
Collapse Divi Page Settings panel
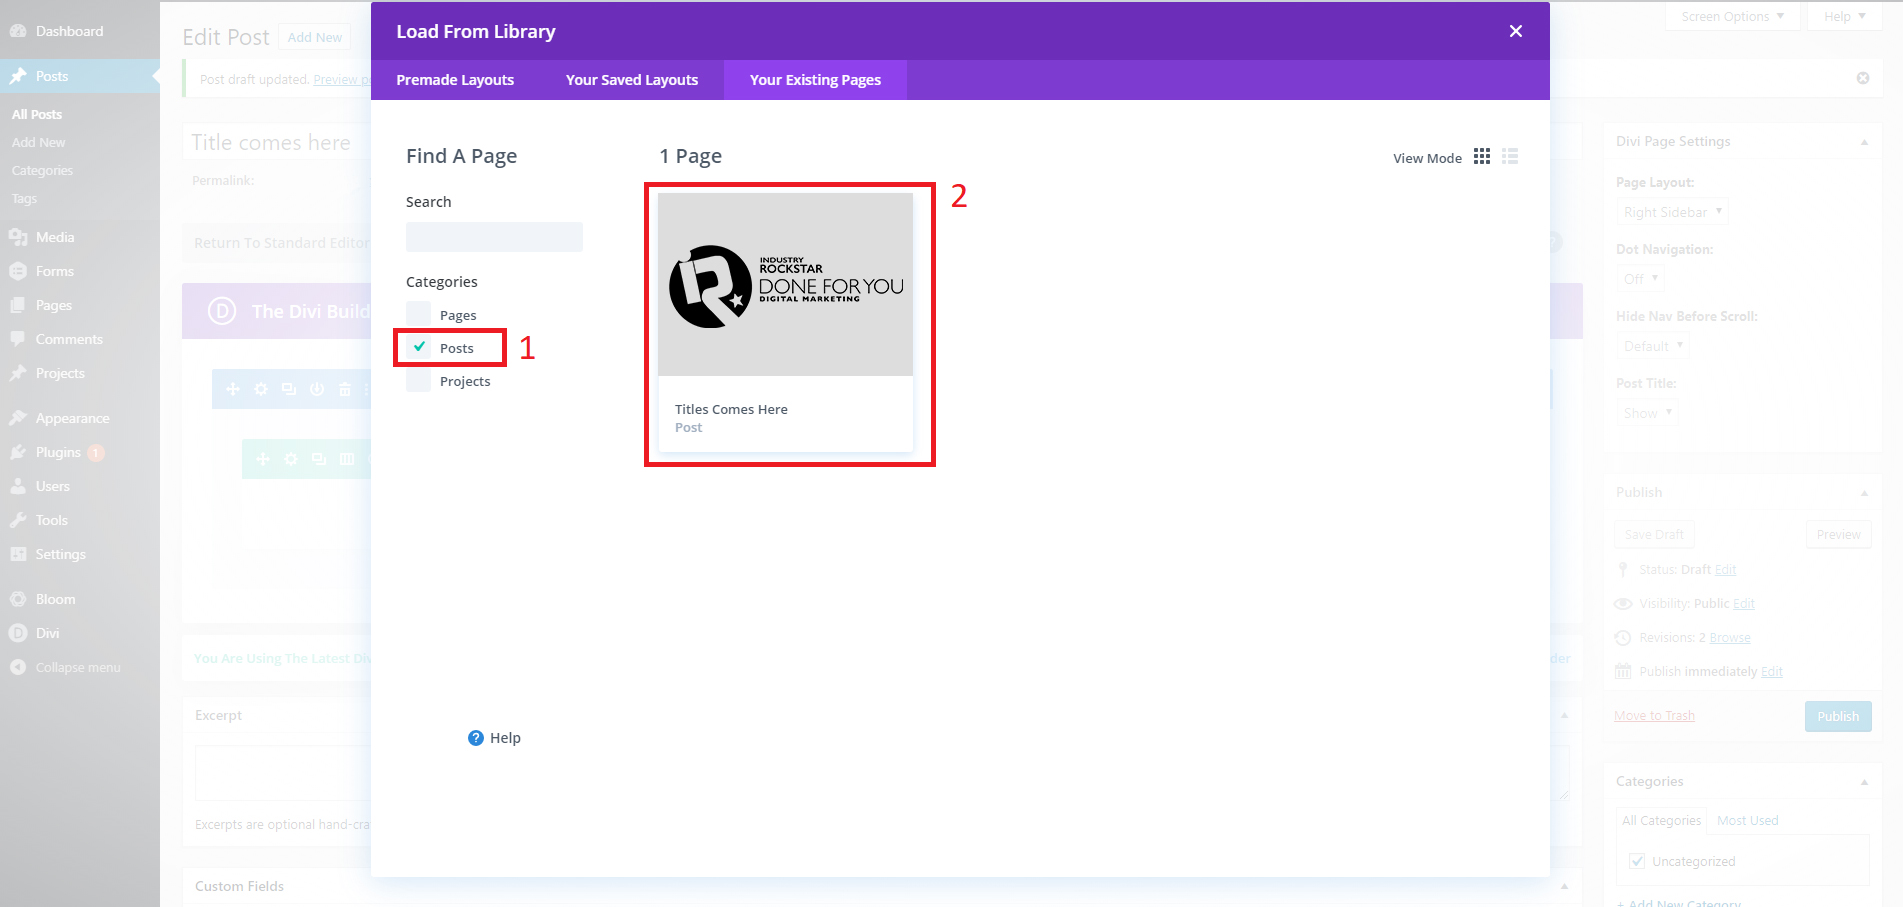click(1864, 142)
